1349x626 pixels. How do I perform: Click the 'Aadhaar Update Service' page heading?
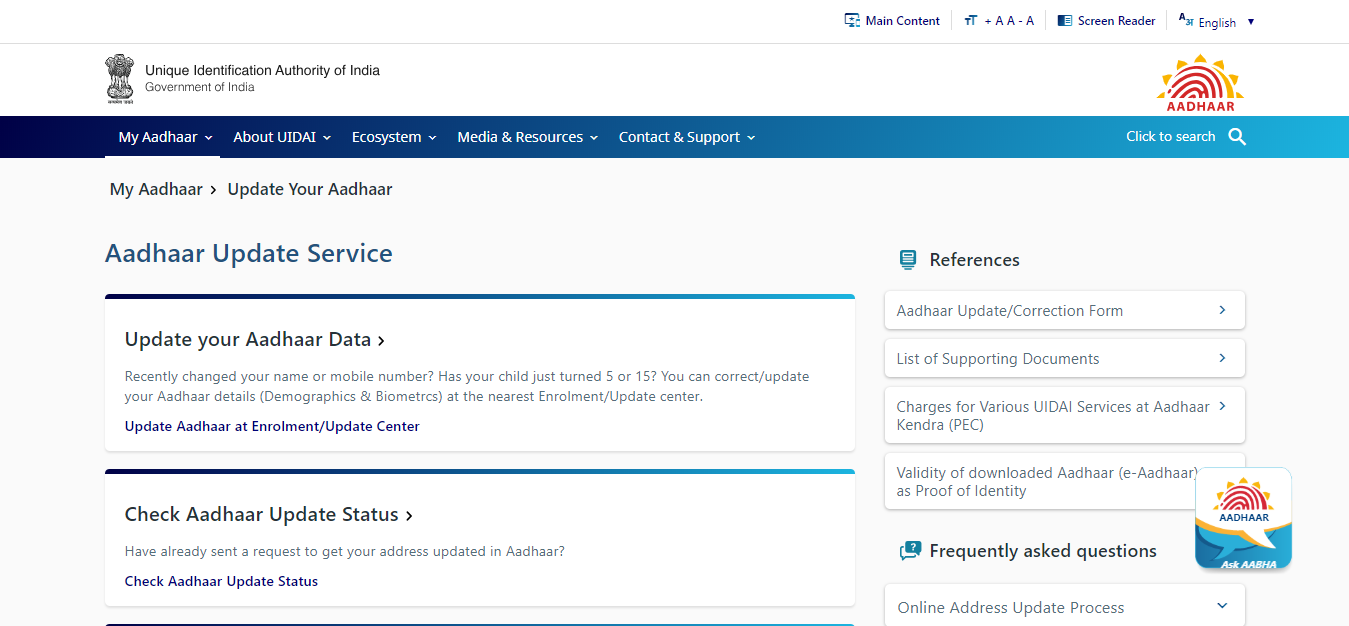(249, 253)
